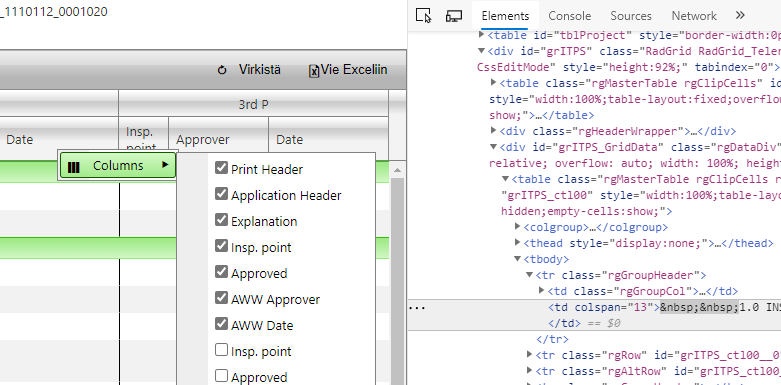Switch to the Sources tab
This screenshot has height=385, width=781.
[x=631, y=16]
